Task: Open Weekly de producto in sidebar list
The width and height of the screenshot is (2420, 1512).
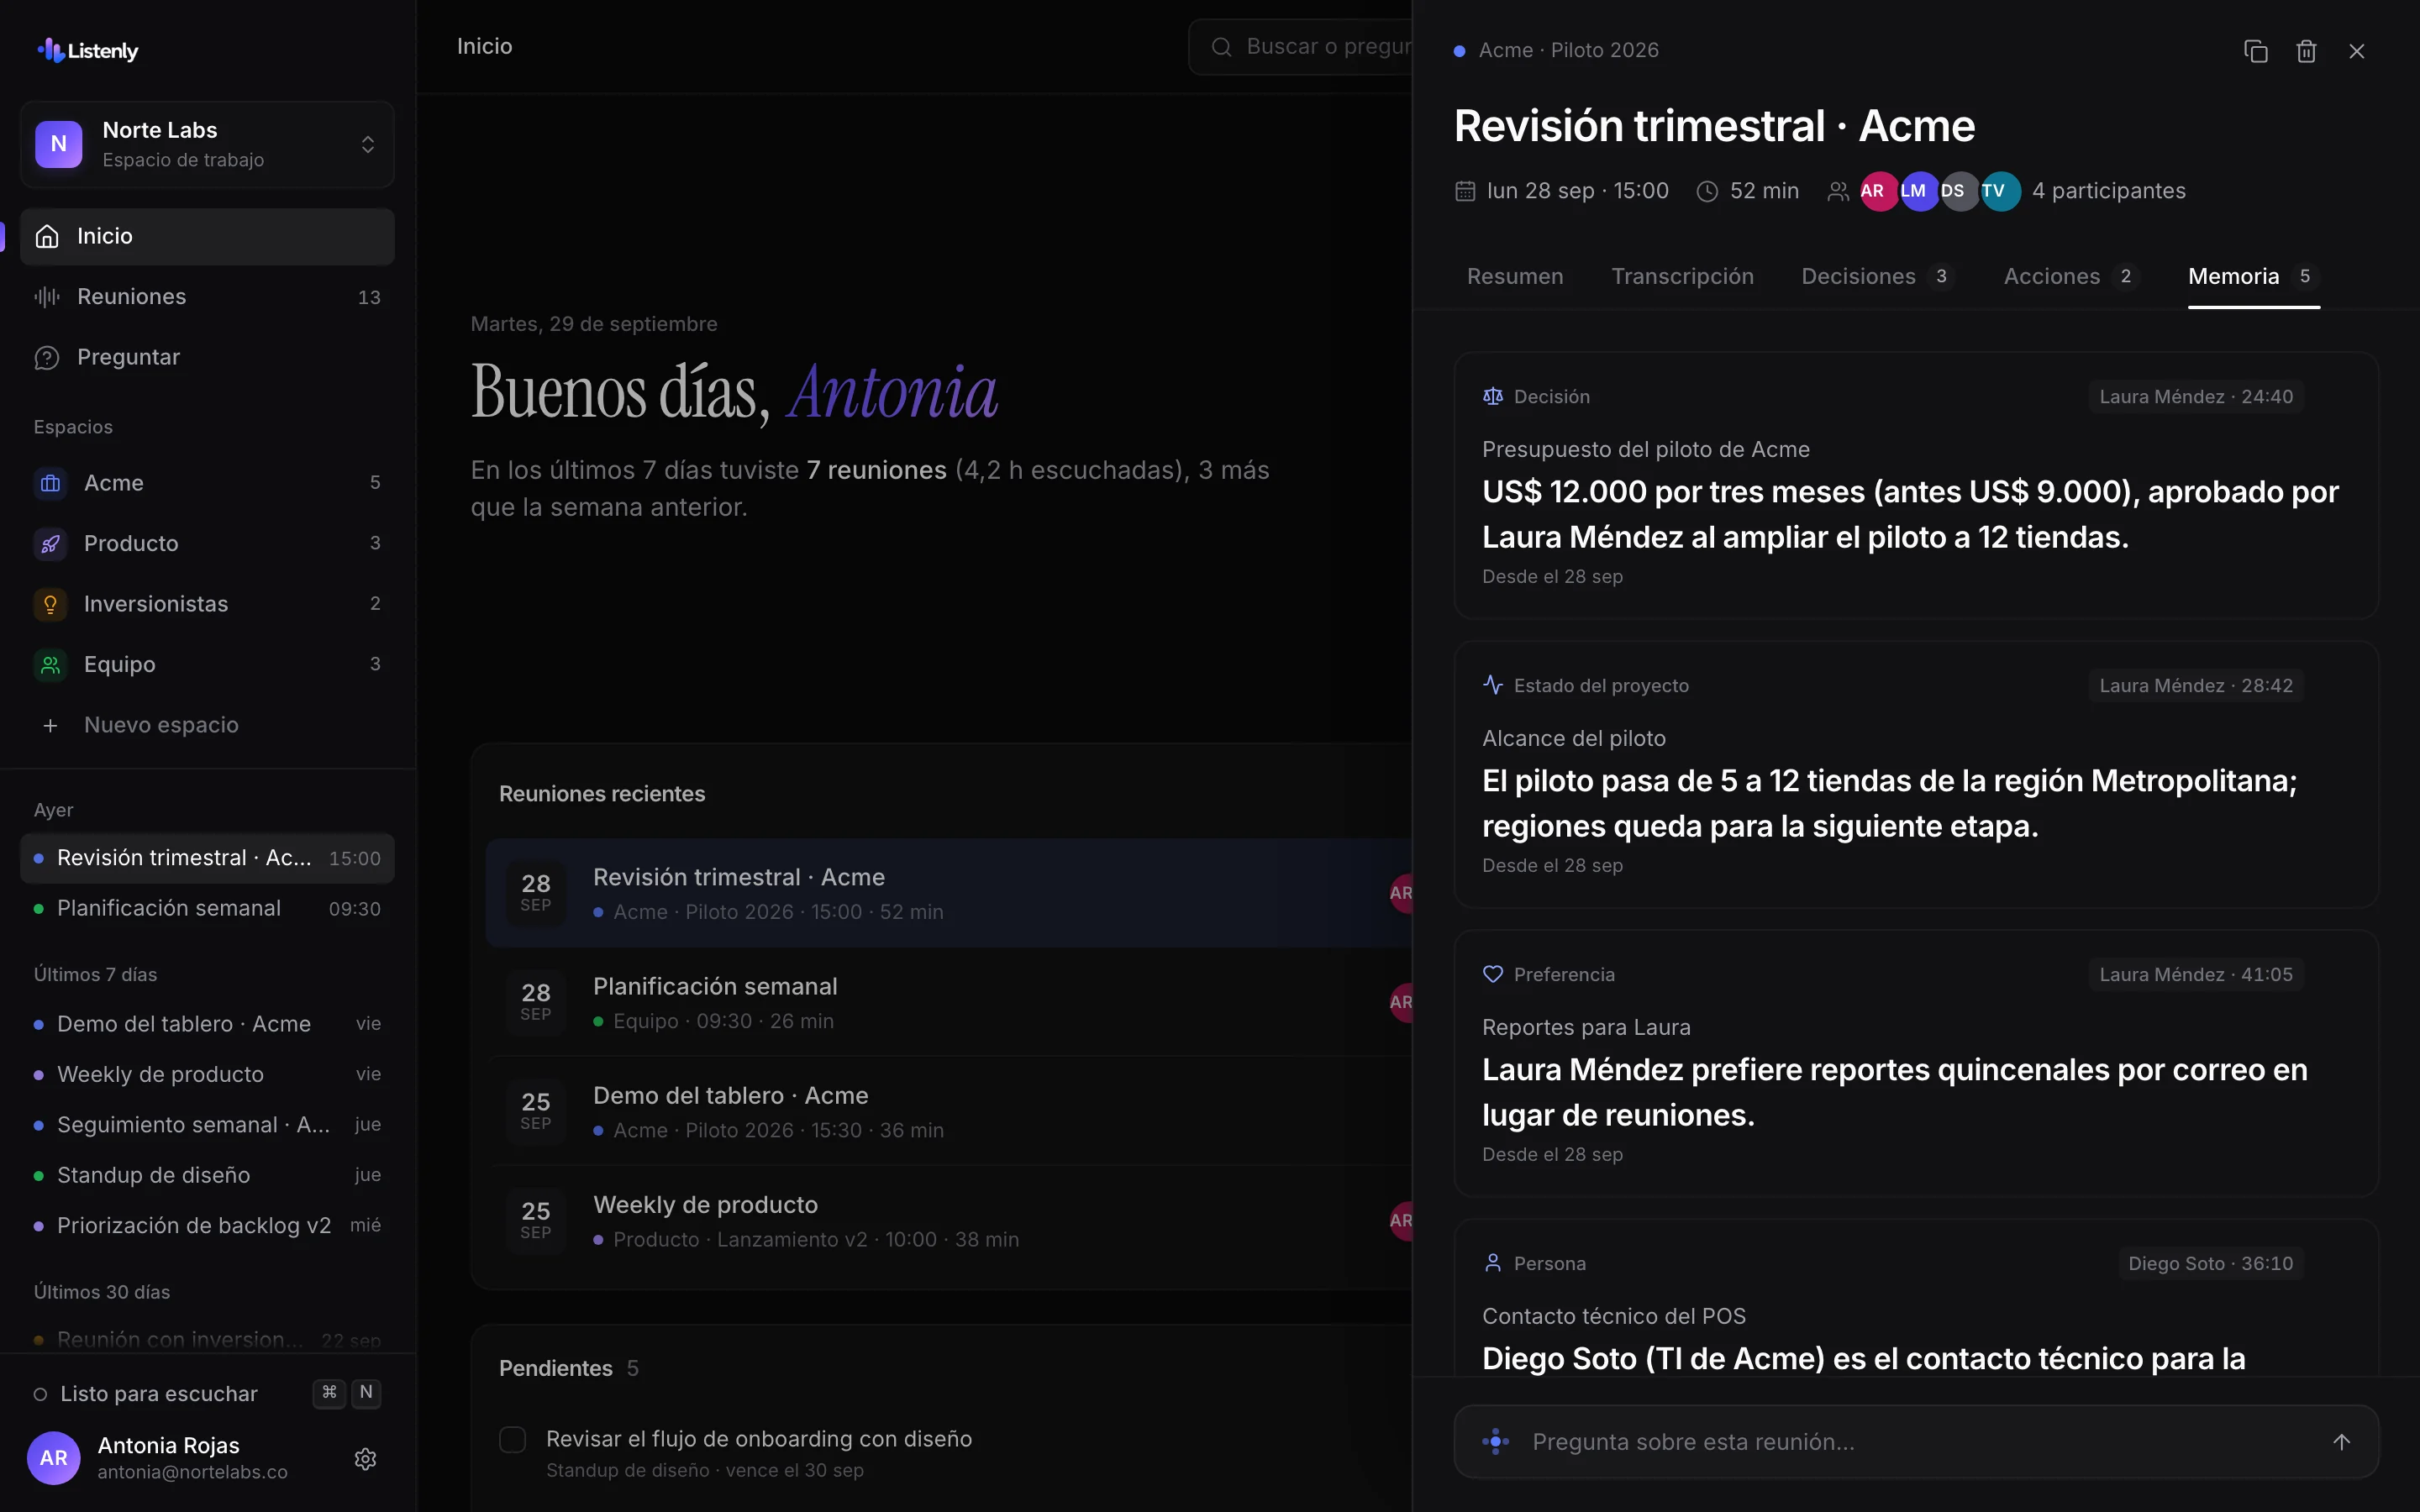Action: pyautogui.click(x=207, y=1075)
